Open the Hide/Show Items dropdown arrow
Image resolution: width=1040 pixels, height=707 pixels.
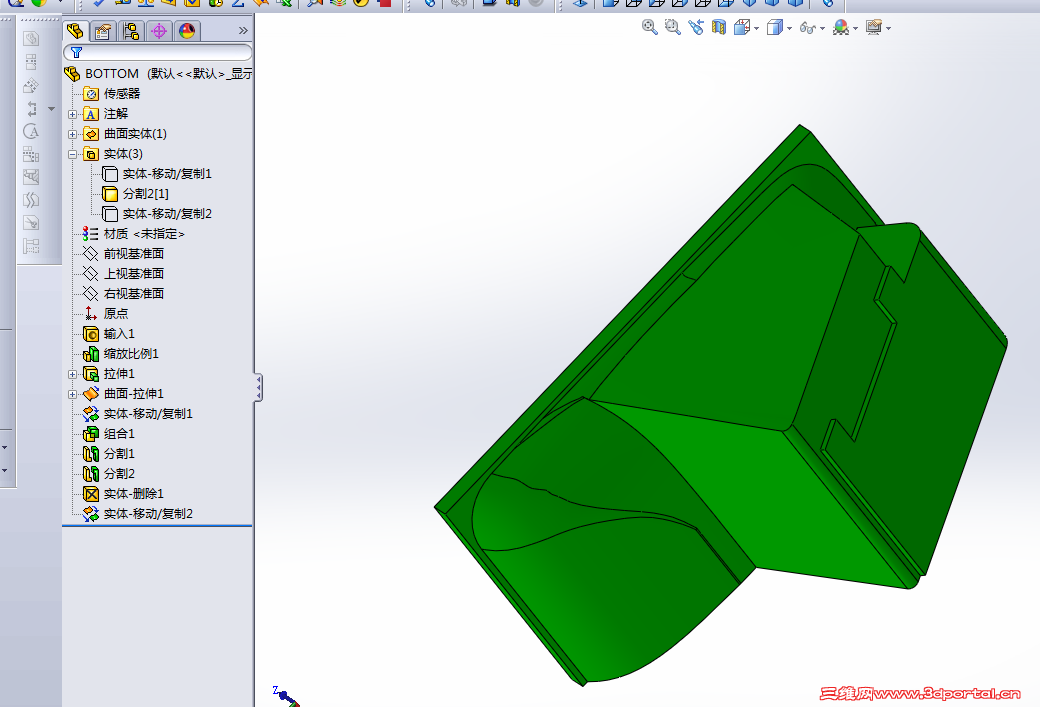[822, 29]
